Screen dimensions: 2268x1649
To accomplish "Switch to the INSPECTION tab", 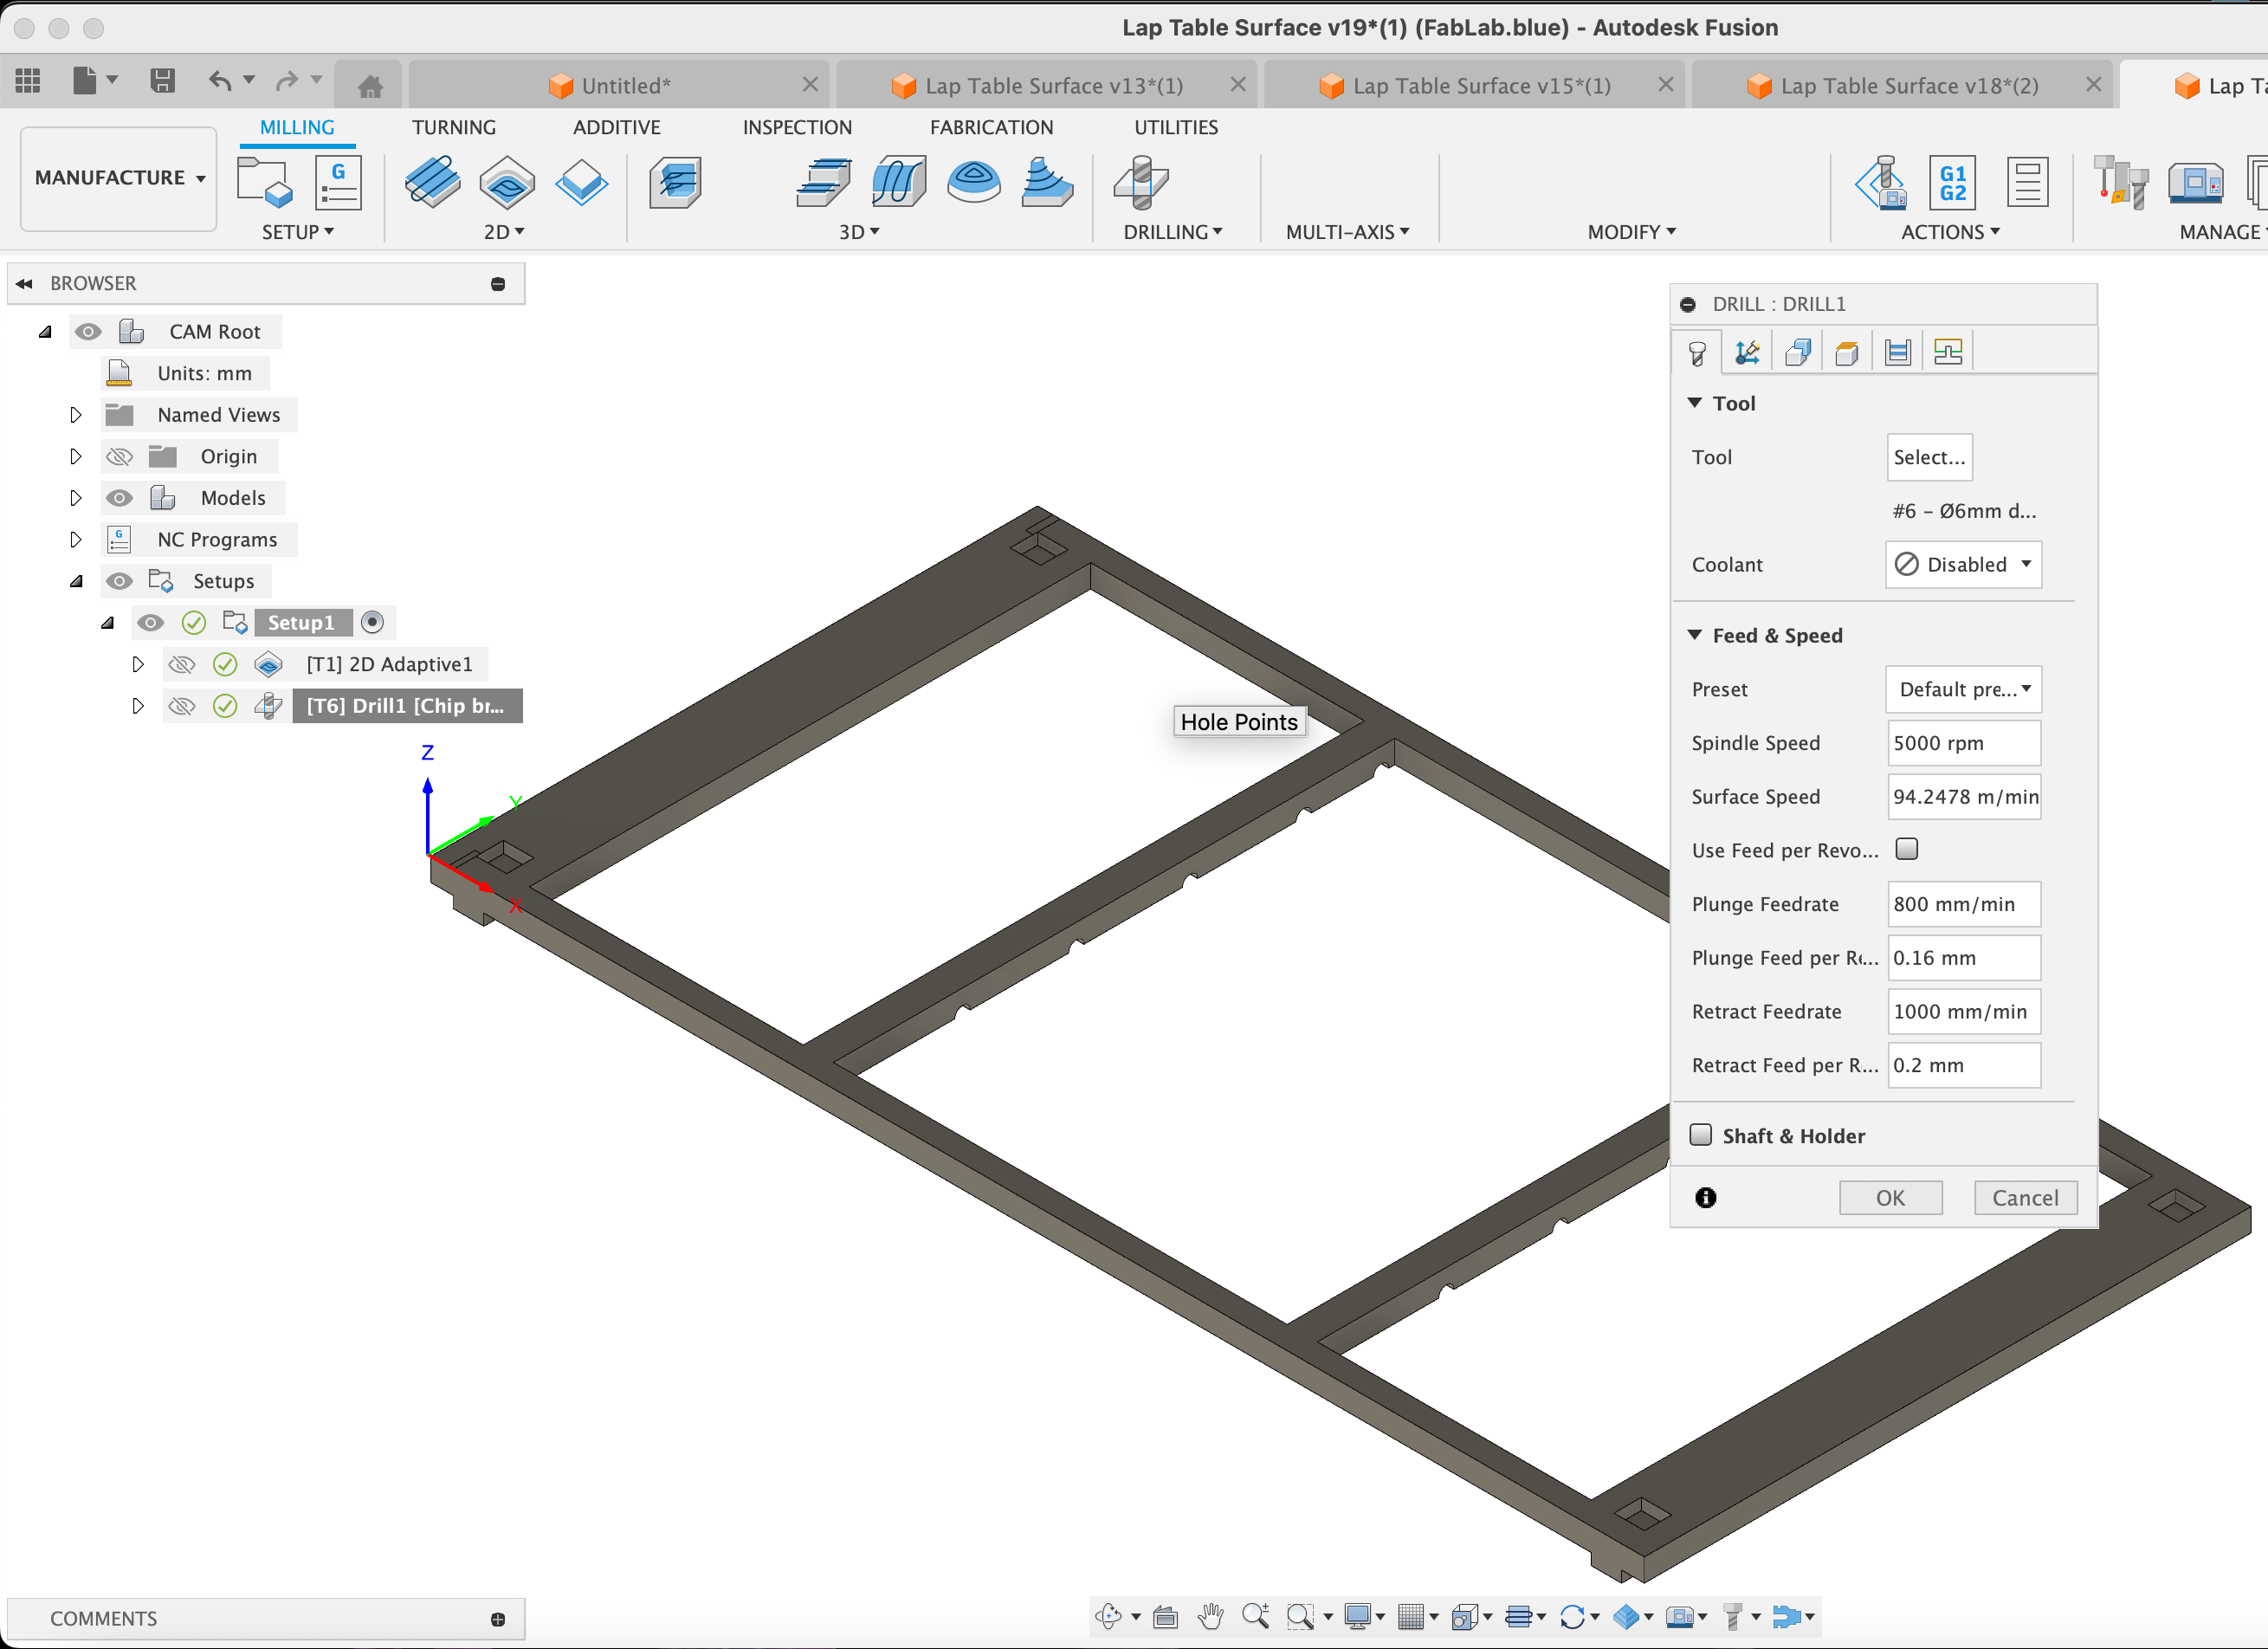I will click(x=797, y=128).
